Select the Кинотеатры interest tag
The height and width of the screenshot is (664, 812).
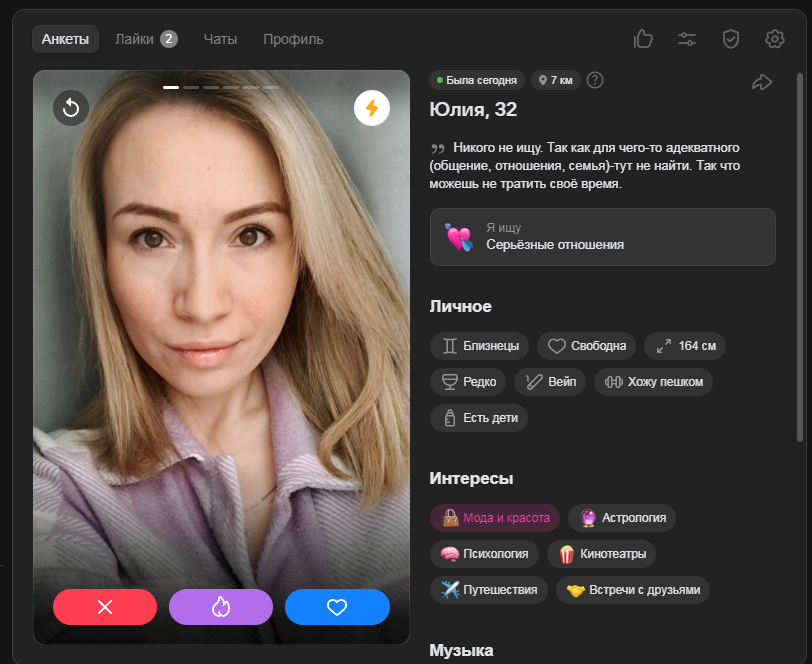[602, 554]
